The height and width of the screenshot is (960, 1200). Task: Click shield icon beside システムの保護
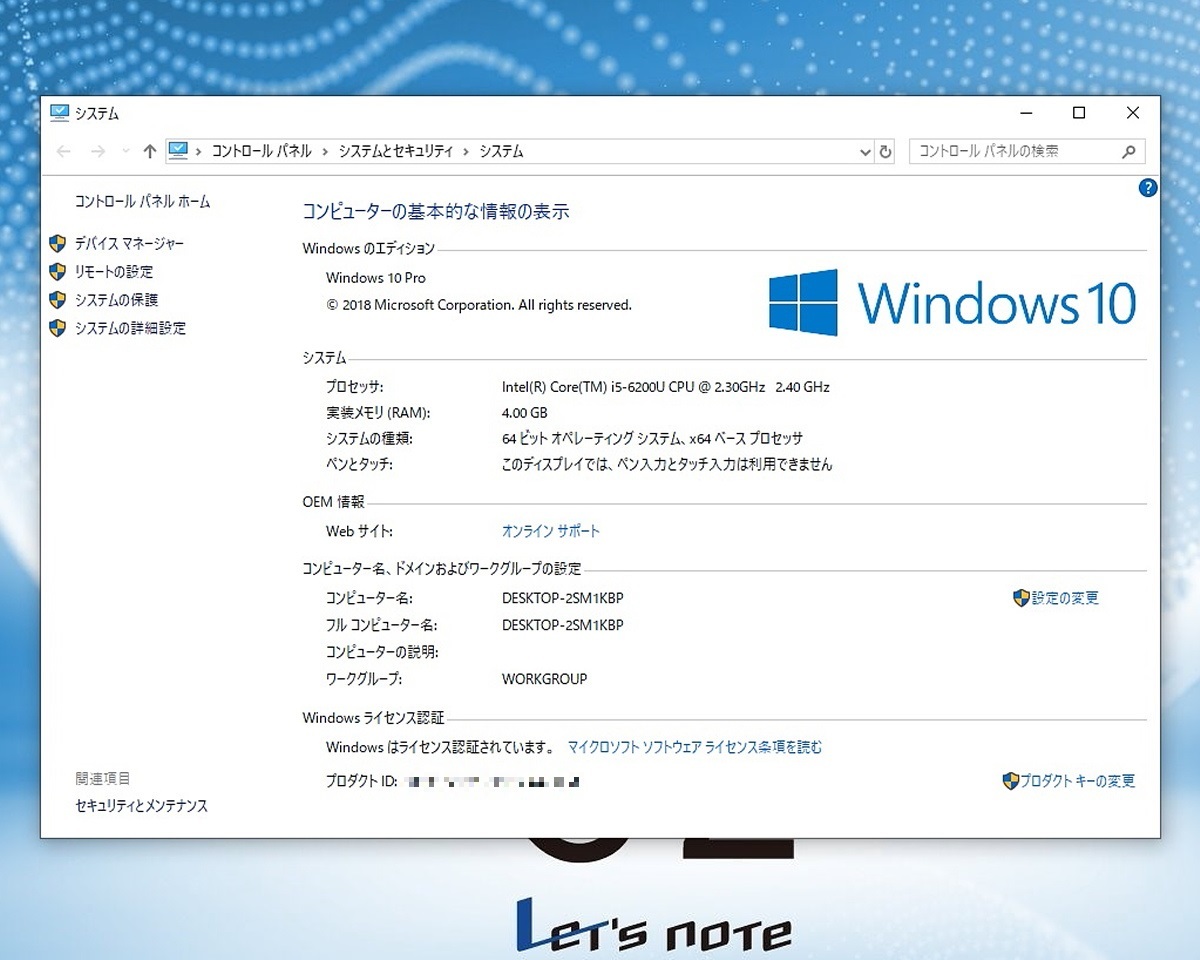tap(58, 299)
